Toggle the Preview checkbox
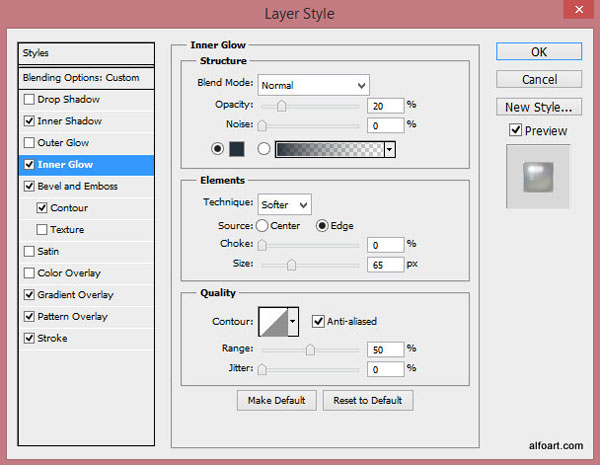600x465 pixels. click(x=515, y=130)
